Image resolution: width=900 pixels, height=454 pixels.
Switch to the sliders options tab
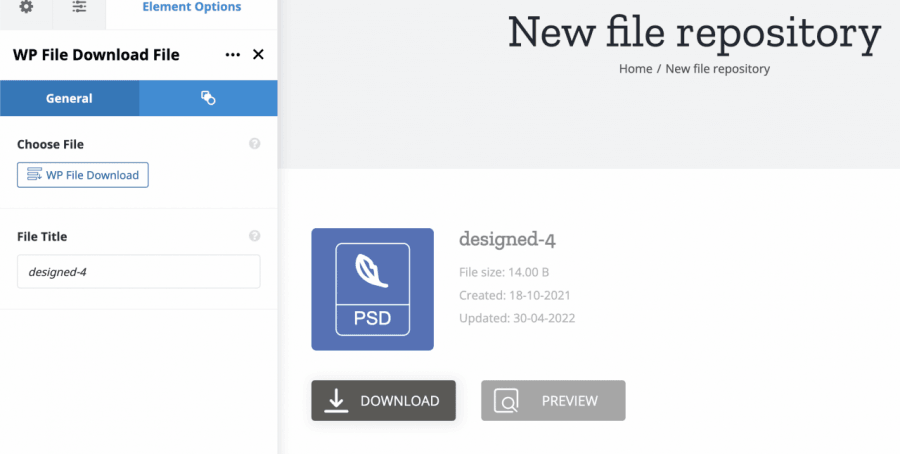coord(80,8)
